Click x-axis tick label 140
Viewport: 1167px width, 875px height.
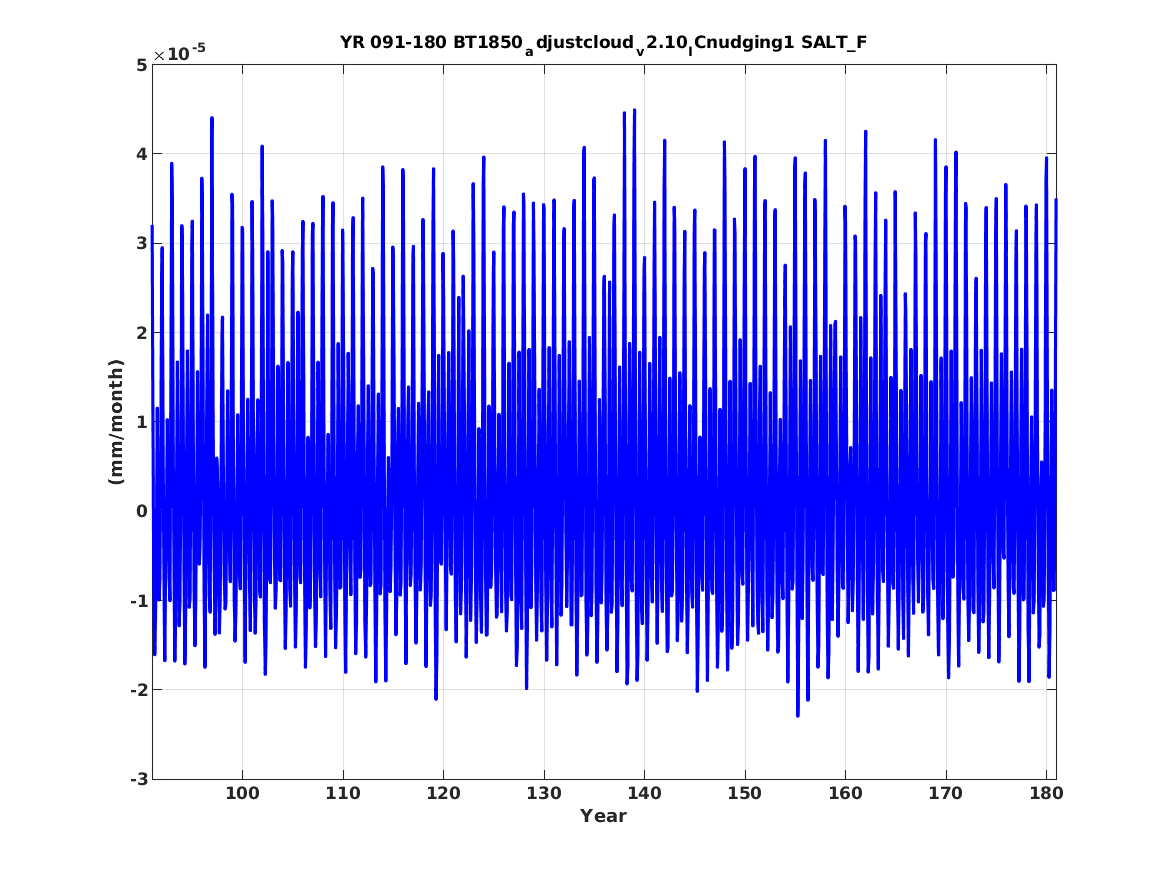tap(644, 793)
